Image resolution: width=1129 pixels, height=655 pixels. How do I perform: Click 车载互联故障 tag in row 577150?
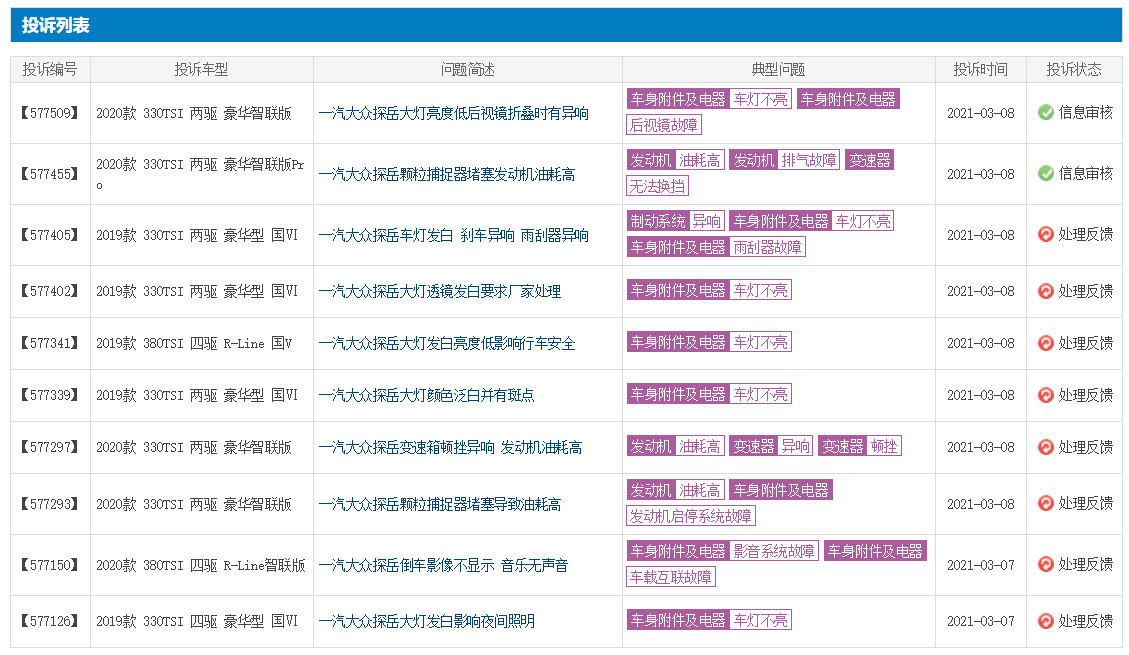pos(671,577)
